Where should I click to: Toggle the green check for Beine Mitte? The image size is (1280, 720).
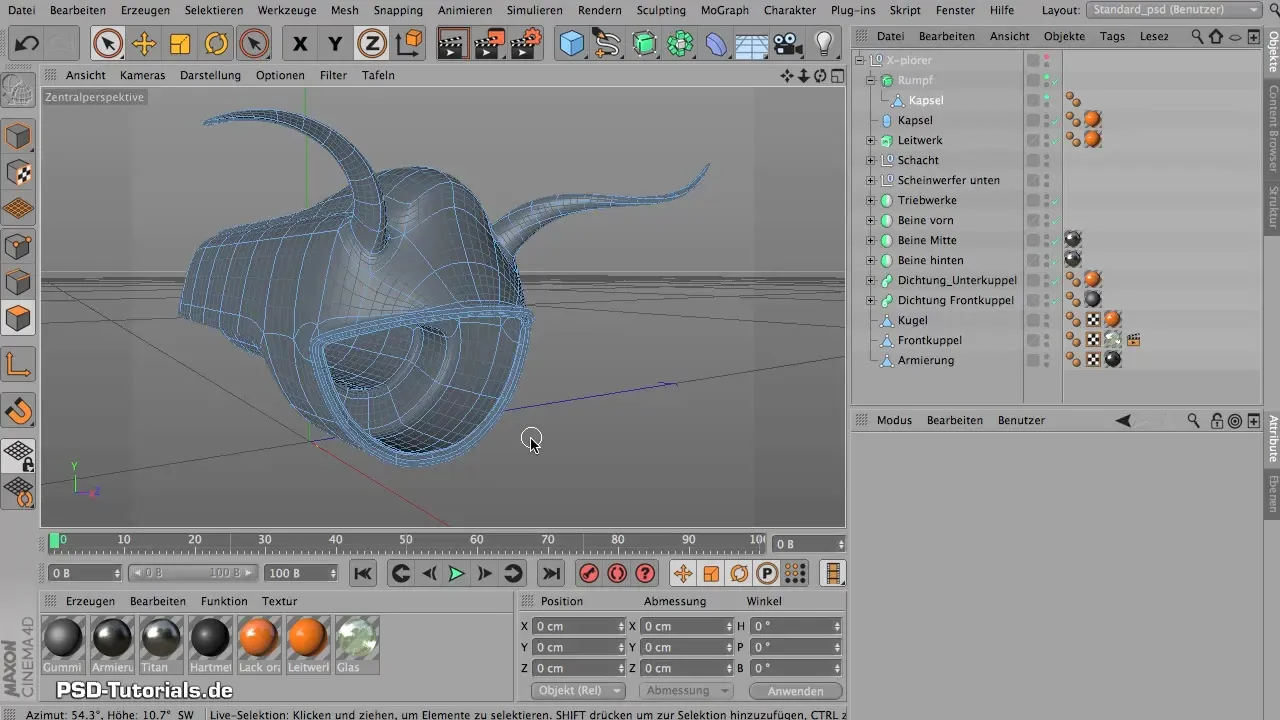tap(1055, 241)
